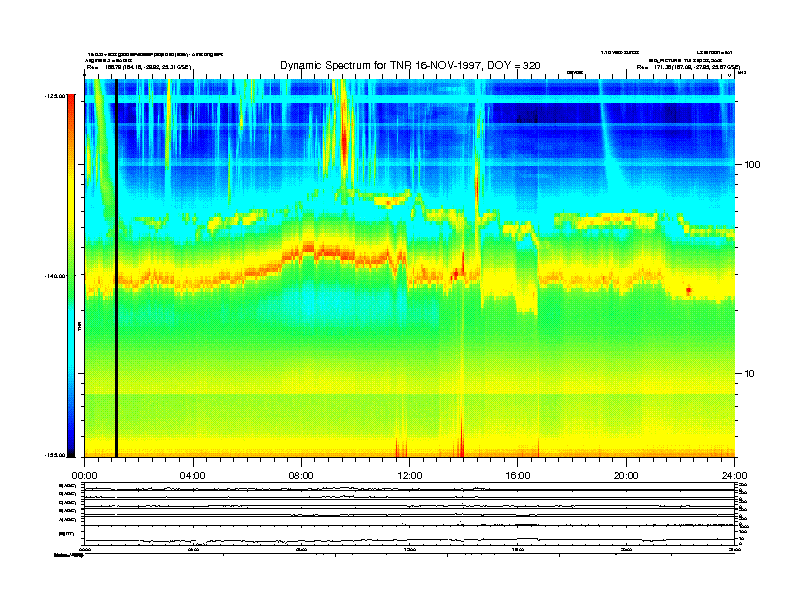Click the title 'Dynamic Spectrum for TNR 16-NOV-1997'
Viewport: 792px width, 612px height.
(x=381, y=66)
